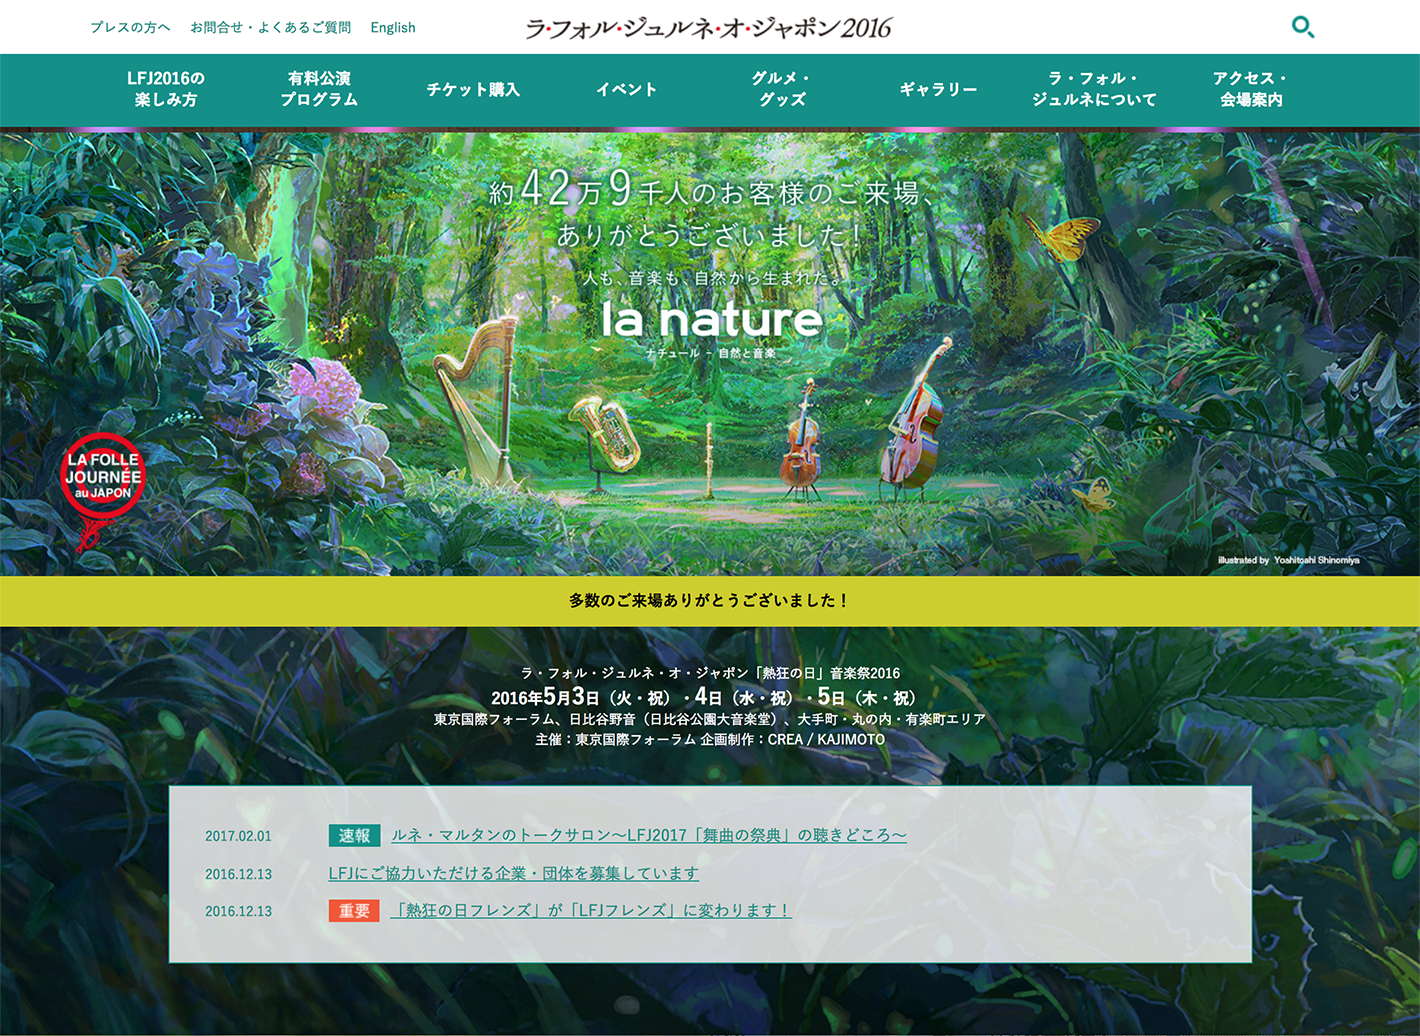The image size is (1420, 1036).
Task: Open お問合せ・よくあるご質問 link
Action: click(x=270, y=27)
